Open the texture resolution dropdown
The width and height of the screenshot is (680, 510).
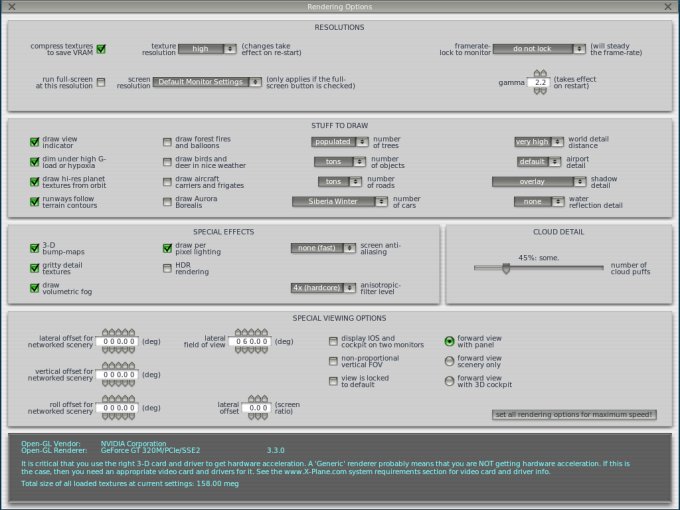(x=207, y=49)
